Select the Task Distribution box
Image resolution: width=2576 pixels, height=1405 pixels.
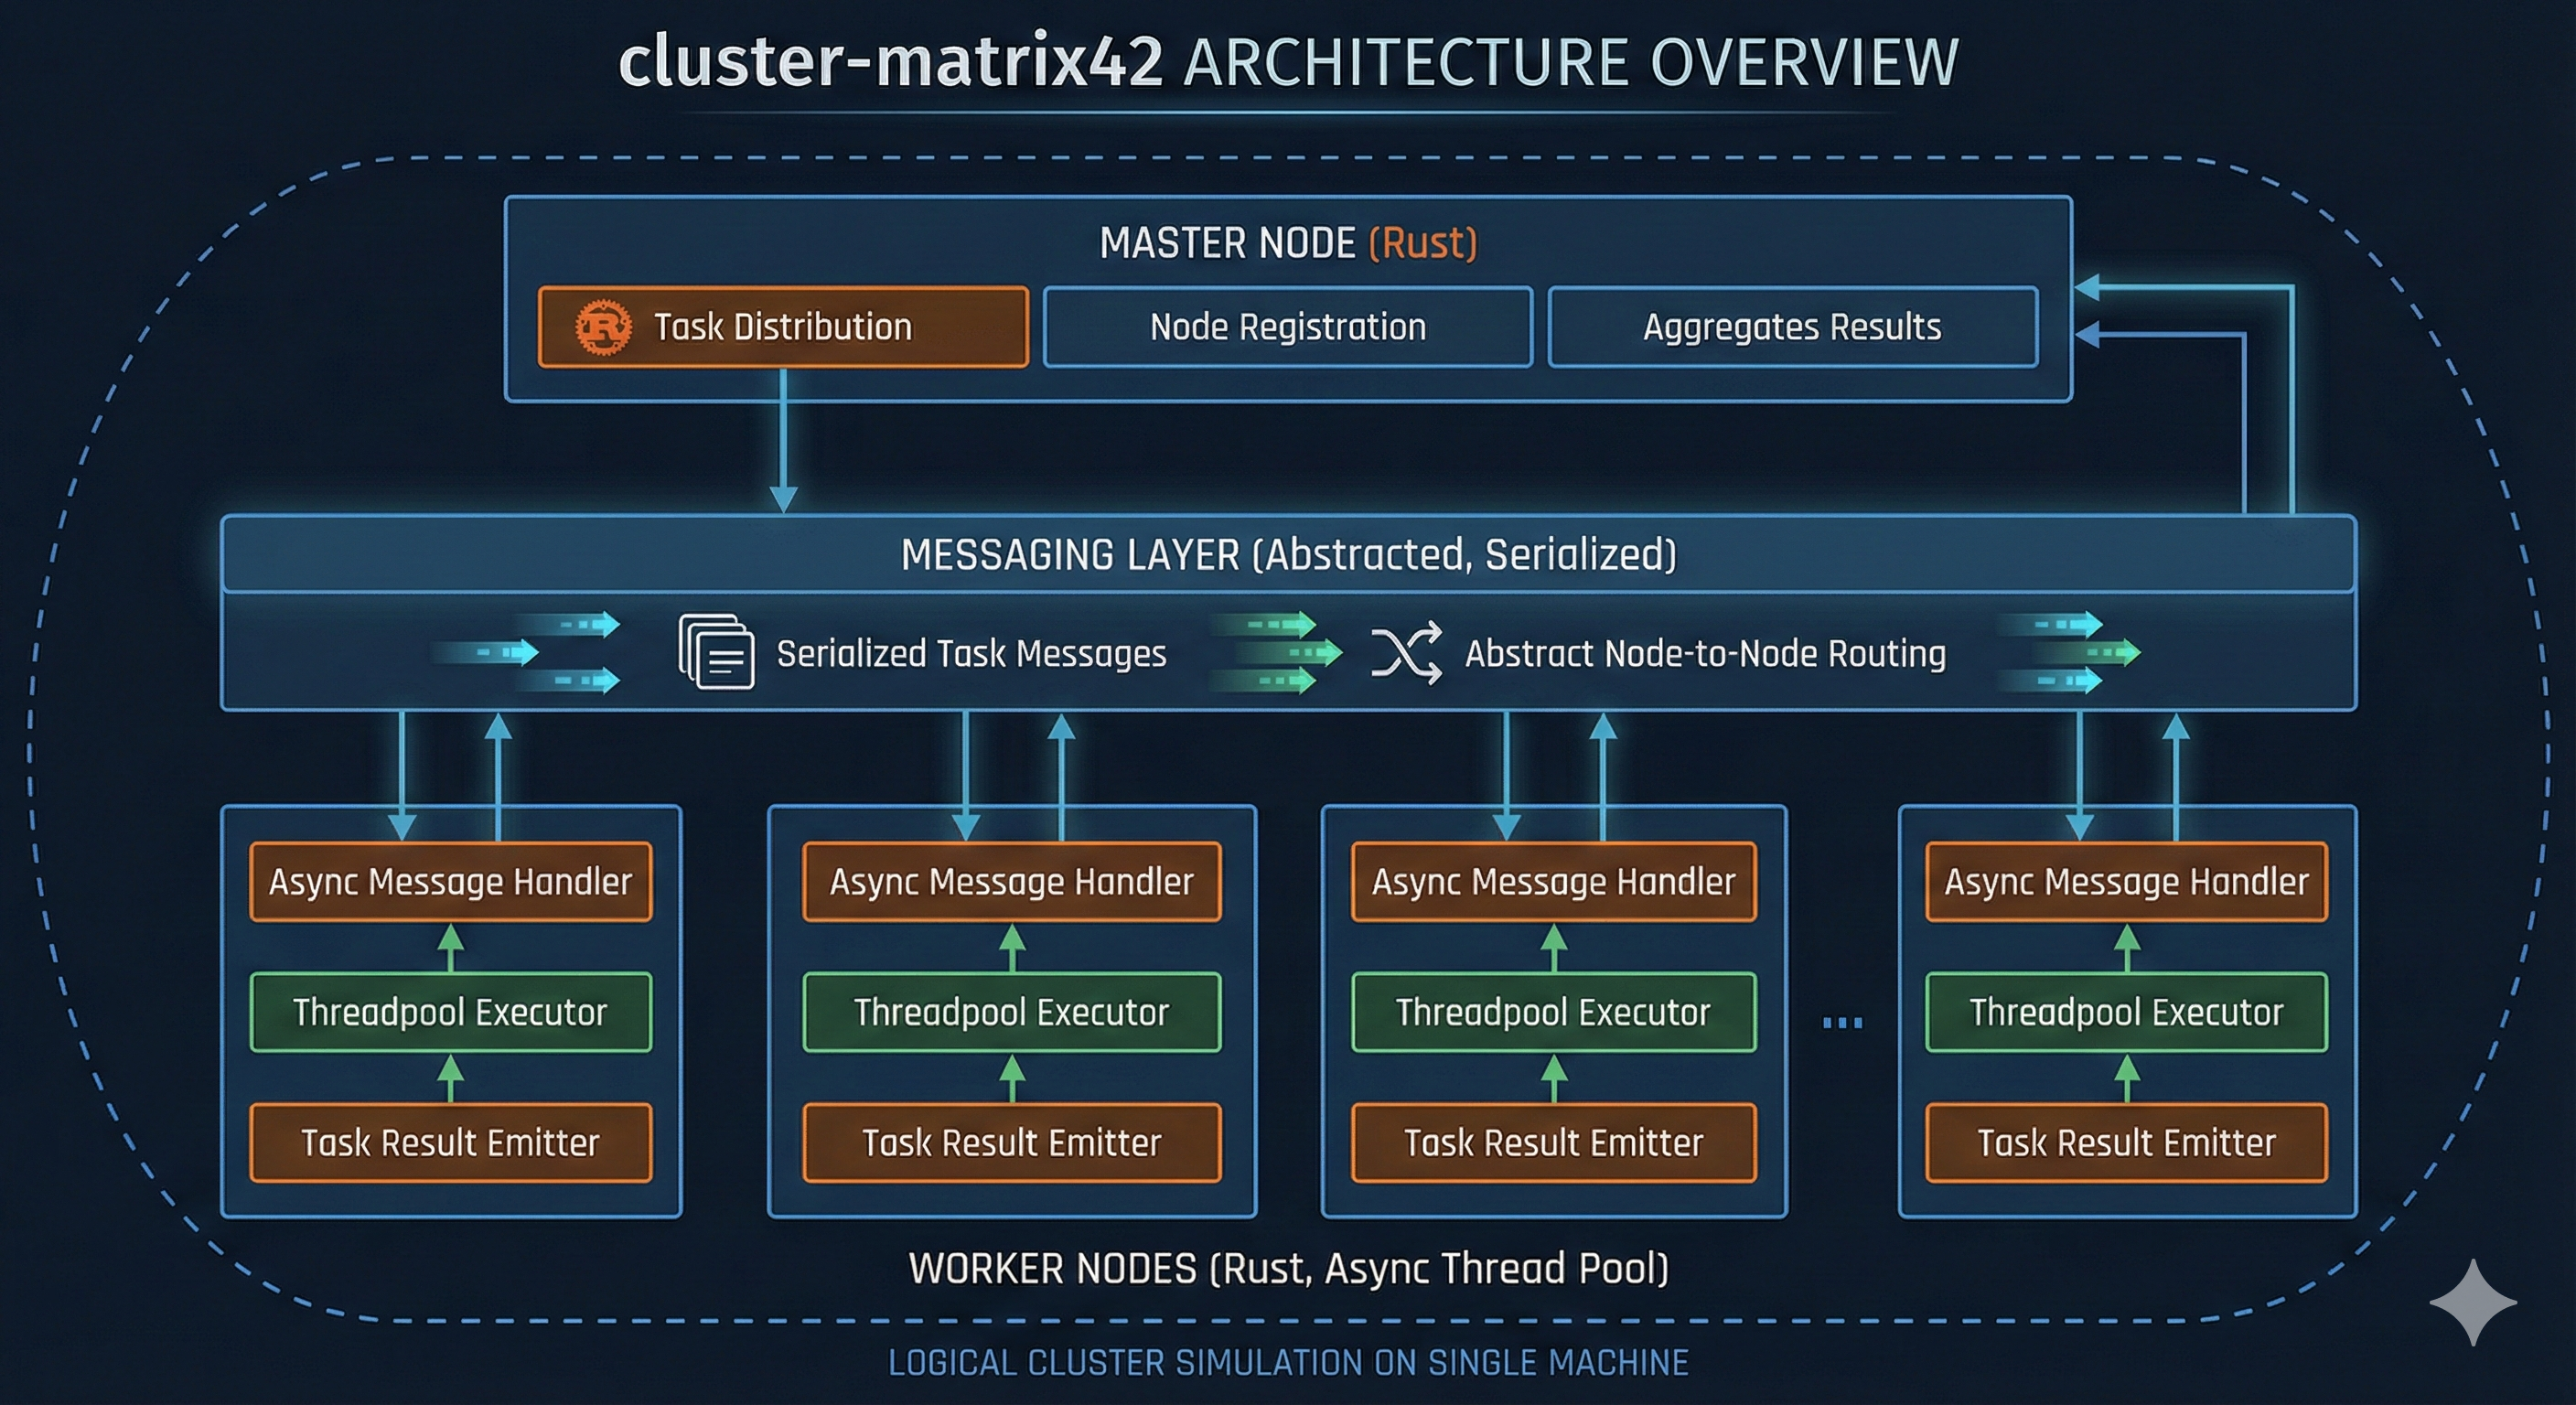tap(783, 327)
